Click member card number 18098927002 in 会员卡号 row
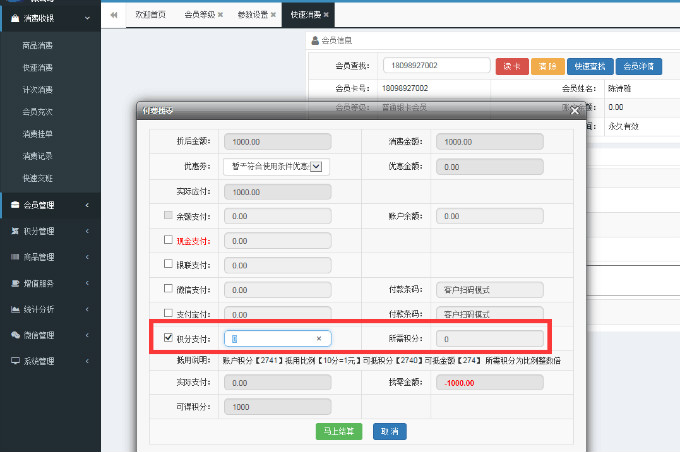This screenshot has height=452, width=680. click(405, 88)
